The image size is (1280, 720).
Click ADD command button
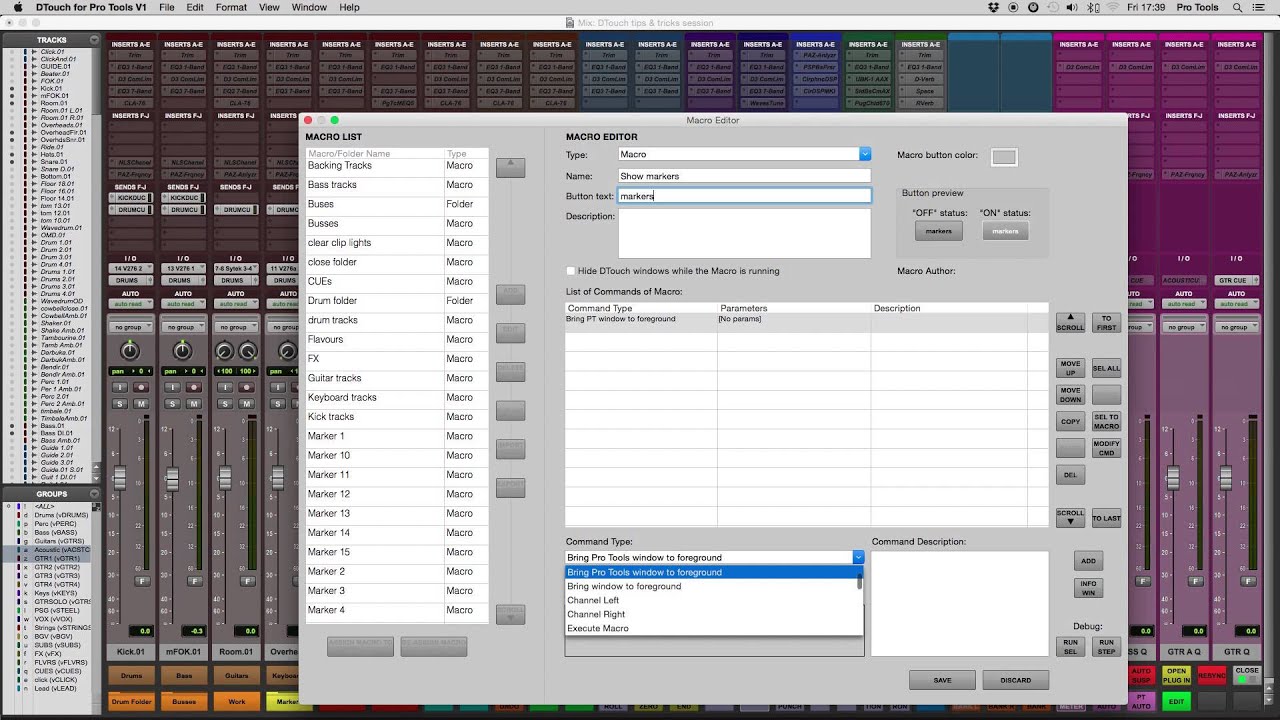click(1088, 561)
